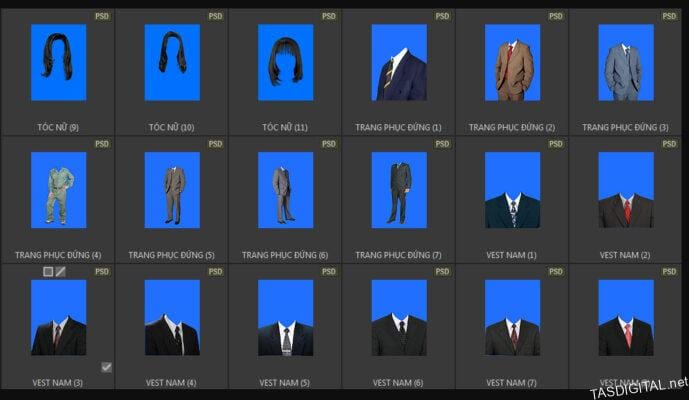Choose the VEST NAM (3) suit thumbnail
The height and width of the screenshot is (400, 689).
tap(58, 317)
